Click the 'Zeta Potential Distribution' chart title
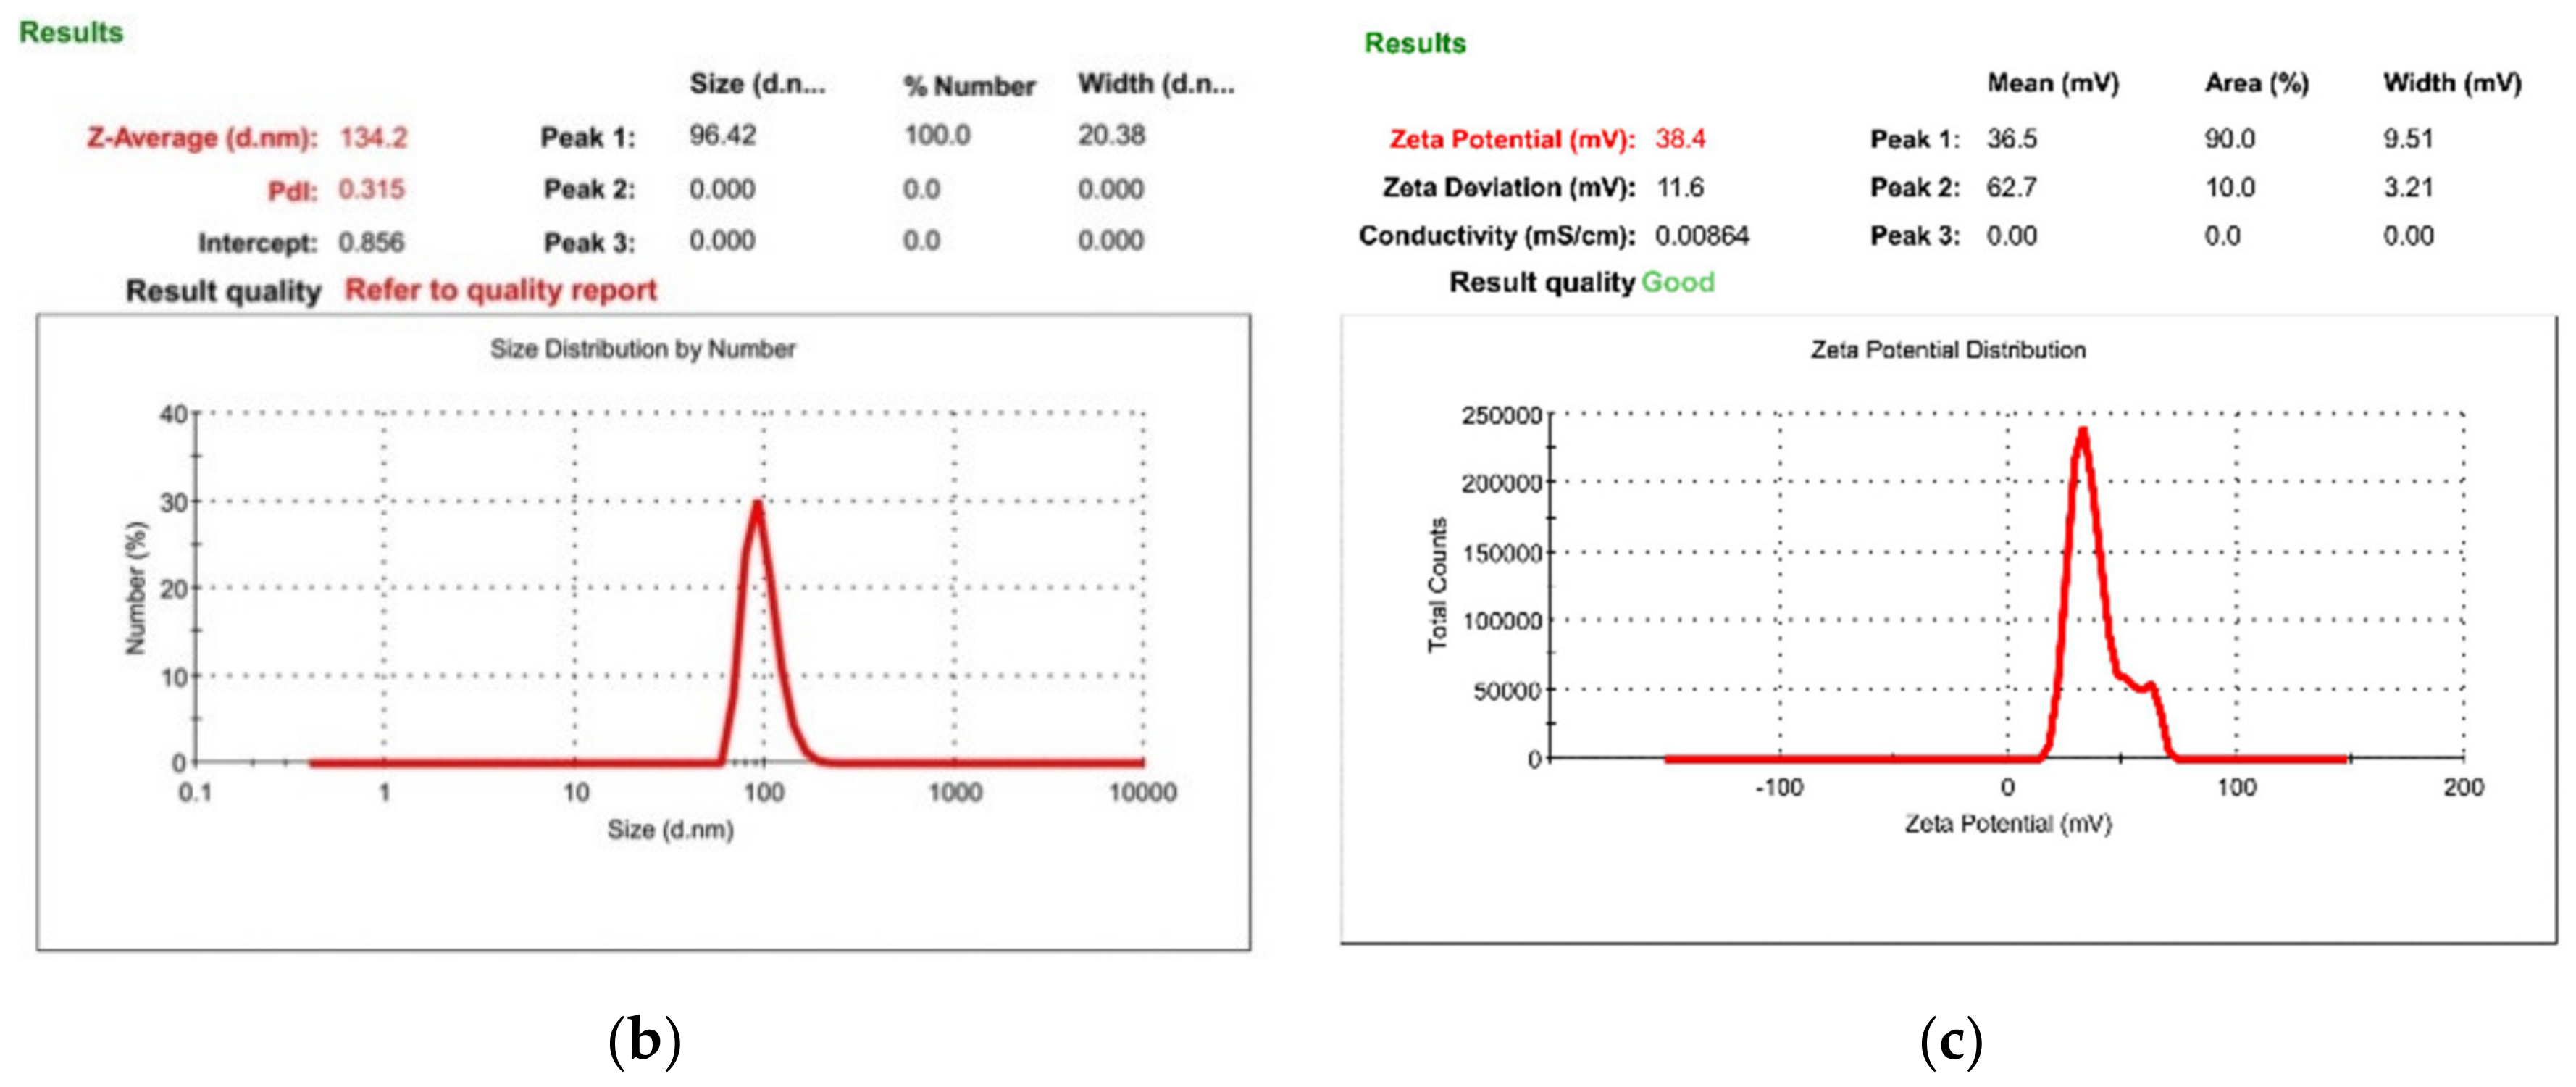2576x1087 pixels. click(x=1947, y=350)
